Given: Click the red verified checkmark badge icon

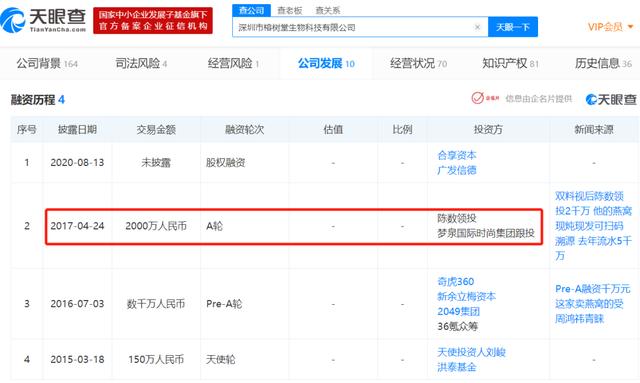Looking at the screenshot, I should pos(478,98).
